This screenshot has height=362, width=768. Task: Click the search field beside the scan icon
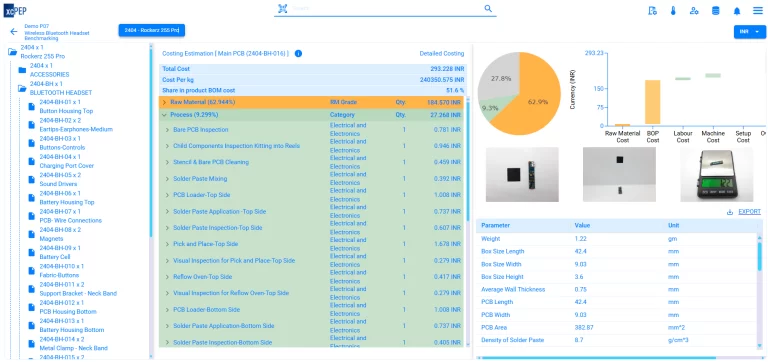click(386, 8)
